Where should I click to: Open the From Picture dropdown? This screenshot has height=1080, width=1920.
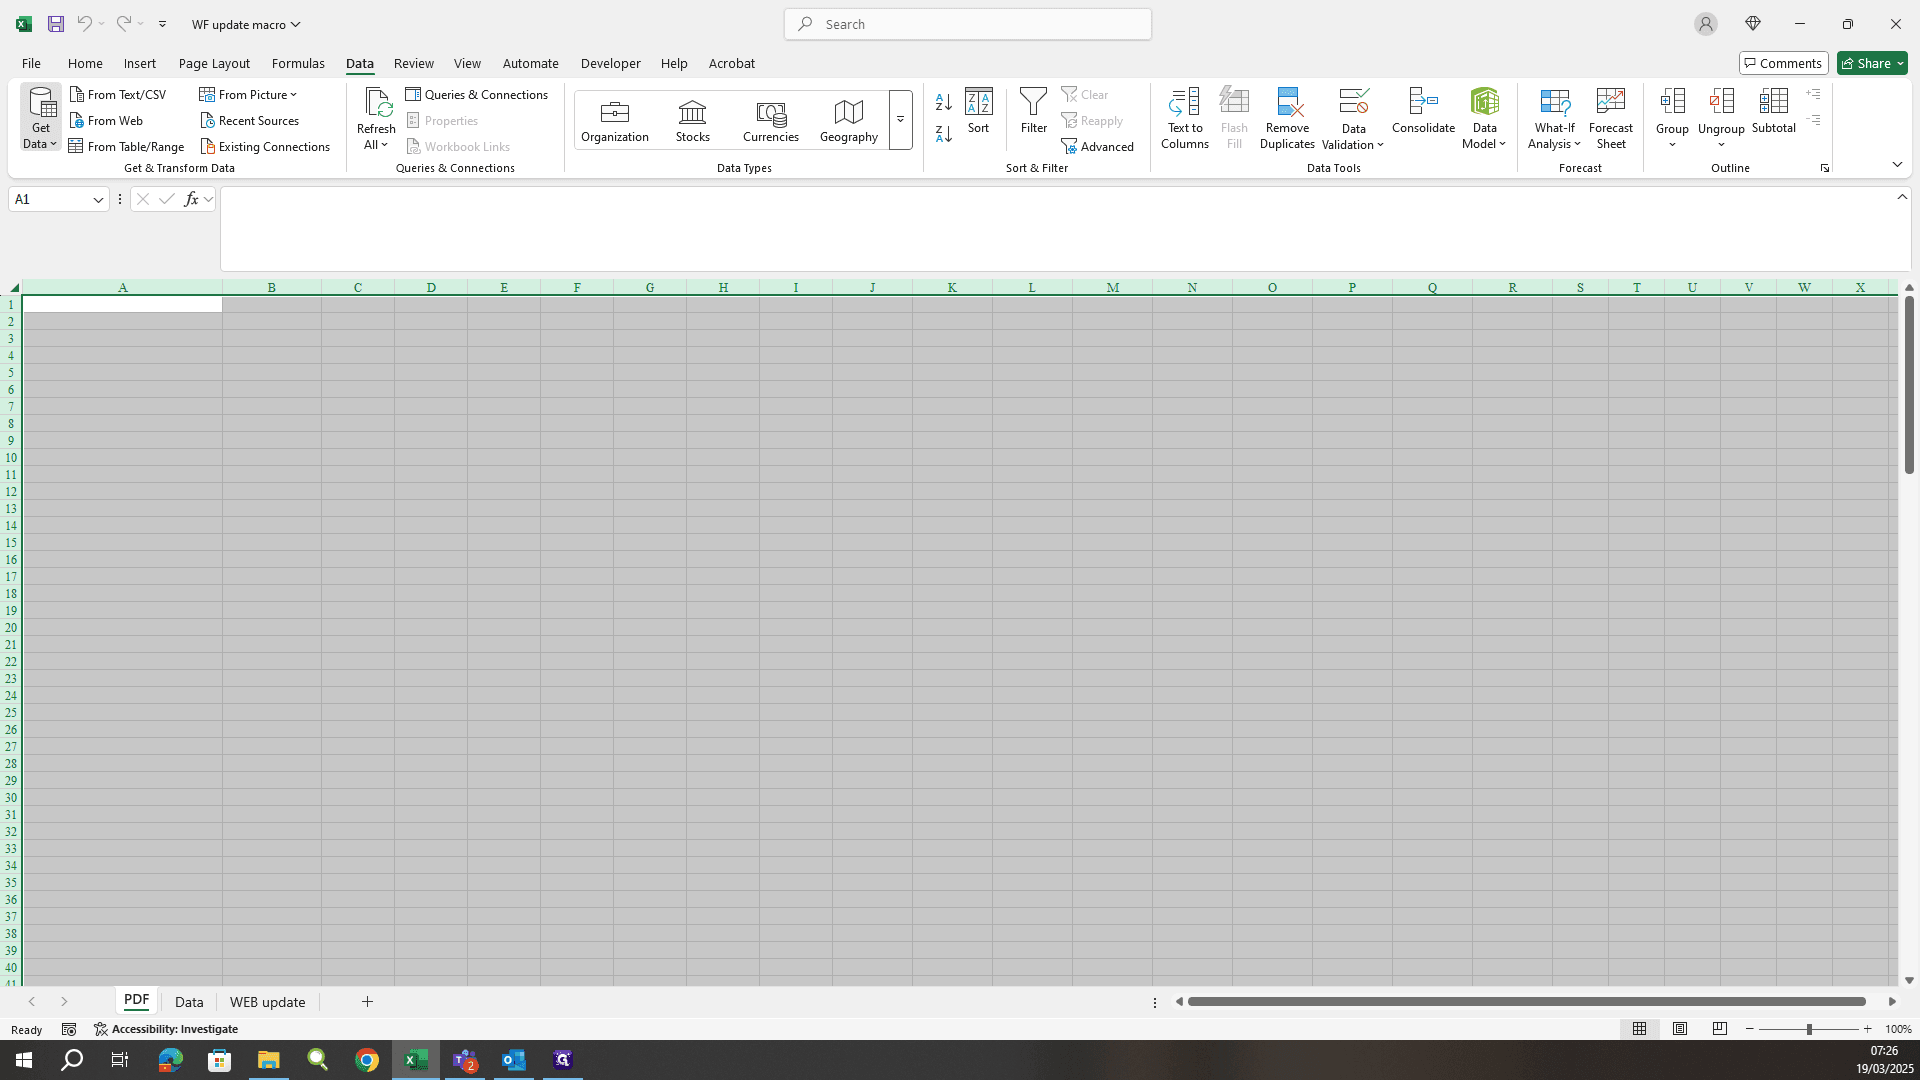[x=248, y=94]
